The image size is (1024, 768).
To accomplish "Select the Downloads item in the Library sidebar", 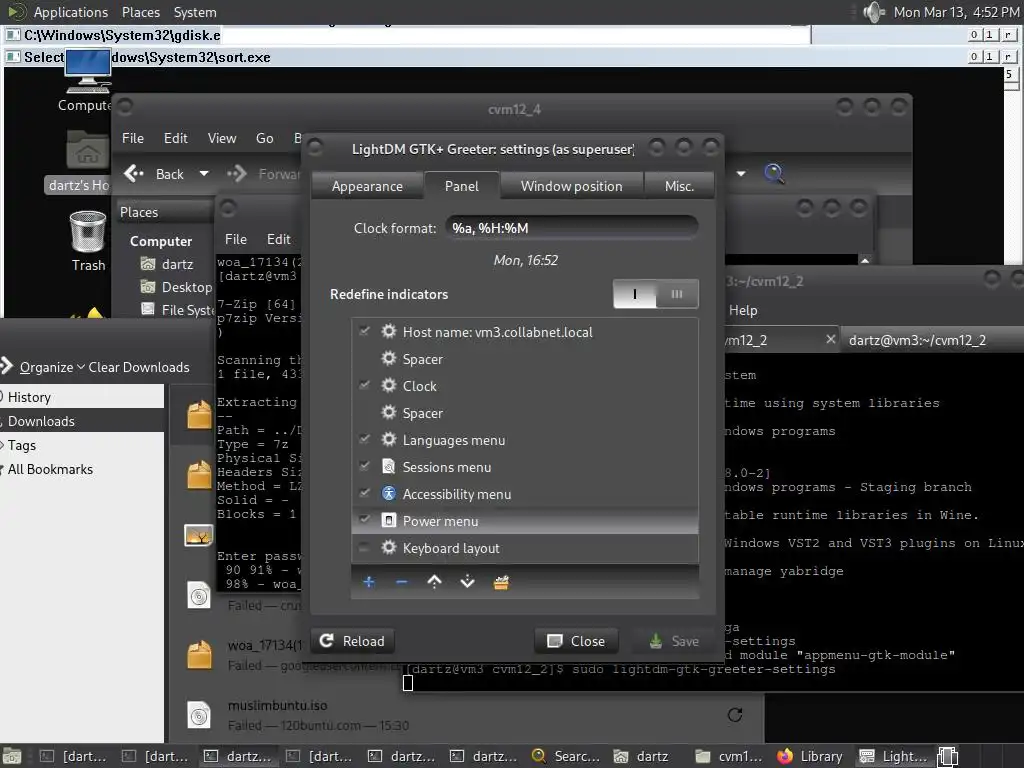I will point(82,421).
